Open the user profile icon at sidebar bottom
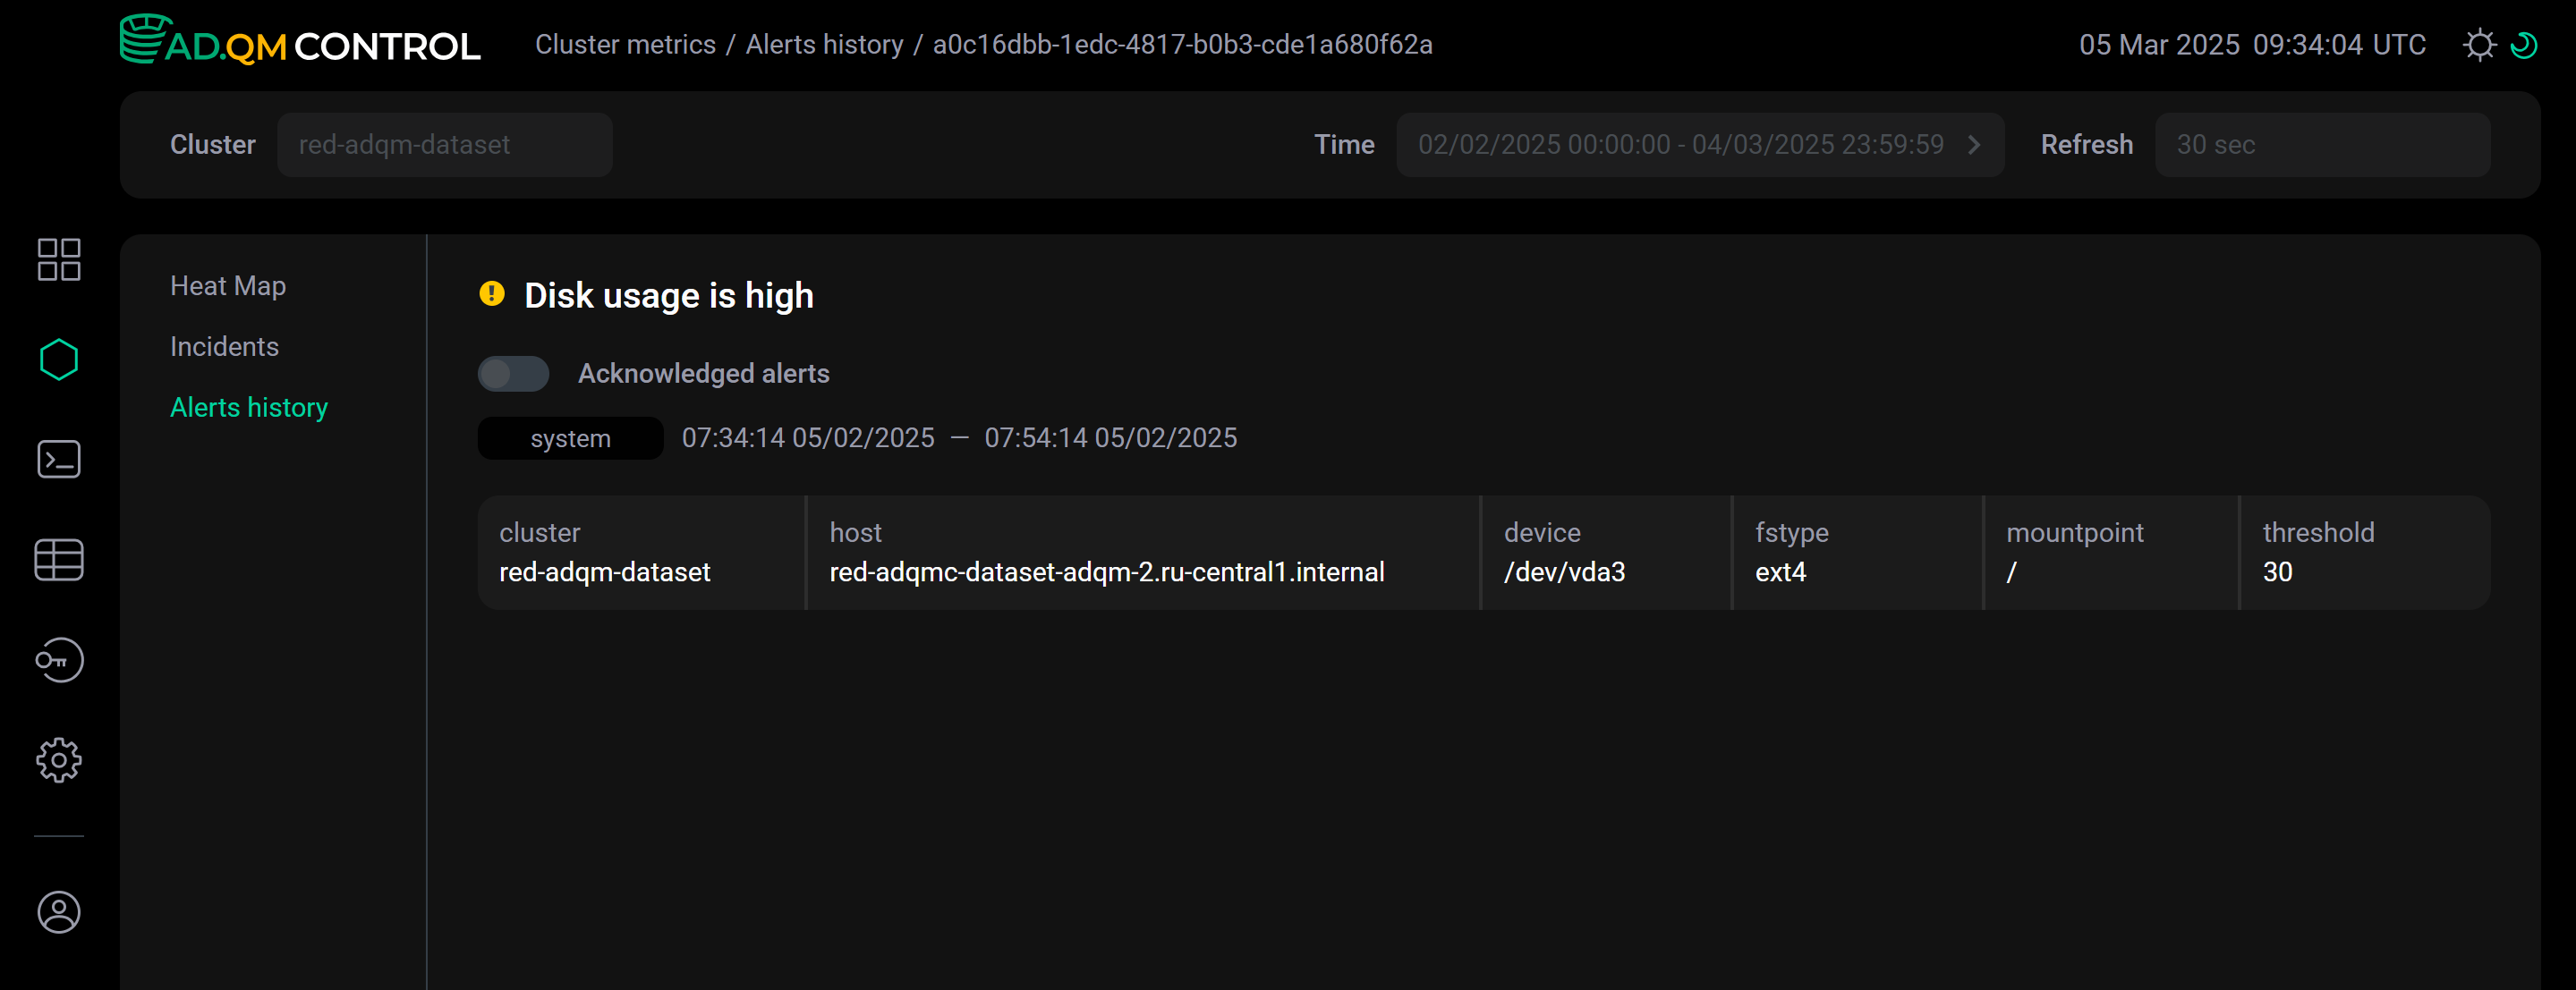Screen dimensions: 2576x990 pyautogui.click(x=58, y=912)
